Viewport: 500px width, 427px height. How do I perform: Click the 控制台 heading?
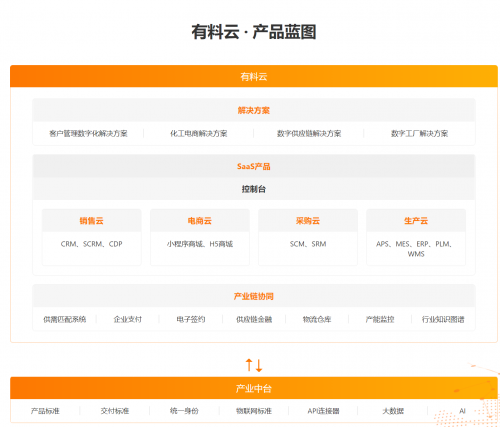(254, 189)
